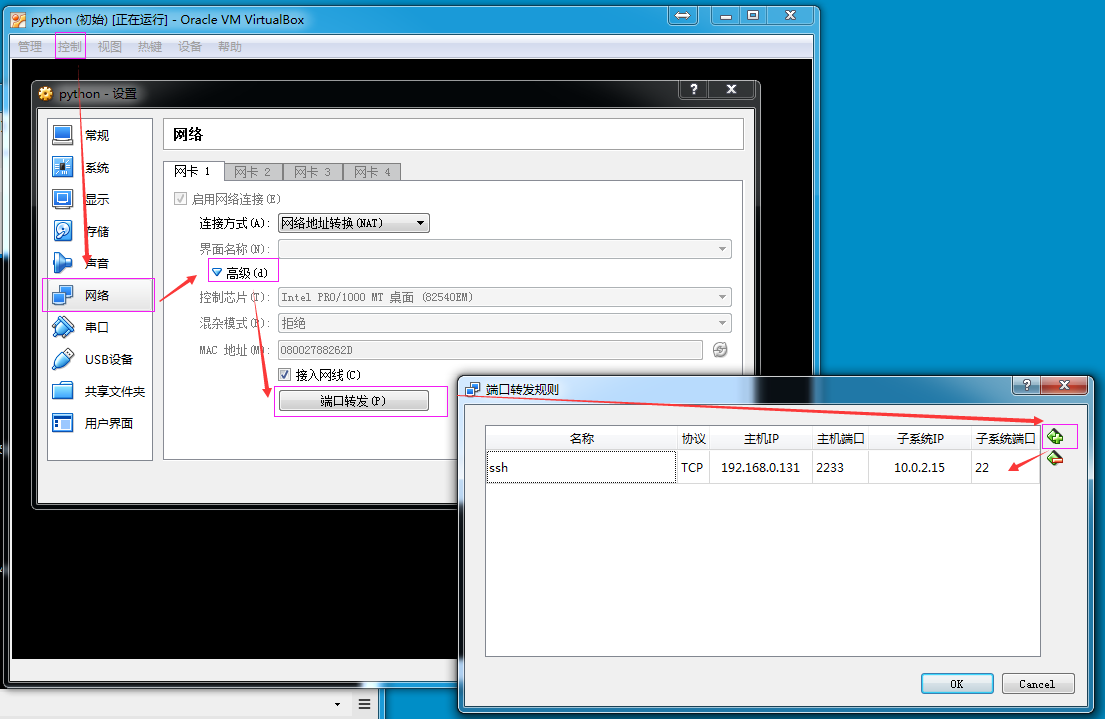Open the 系统 settings category
Image resolution: width=1105 pixels, height=719 pixels.
[x=100, y=167]
